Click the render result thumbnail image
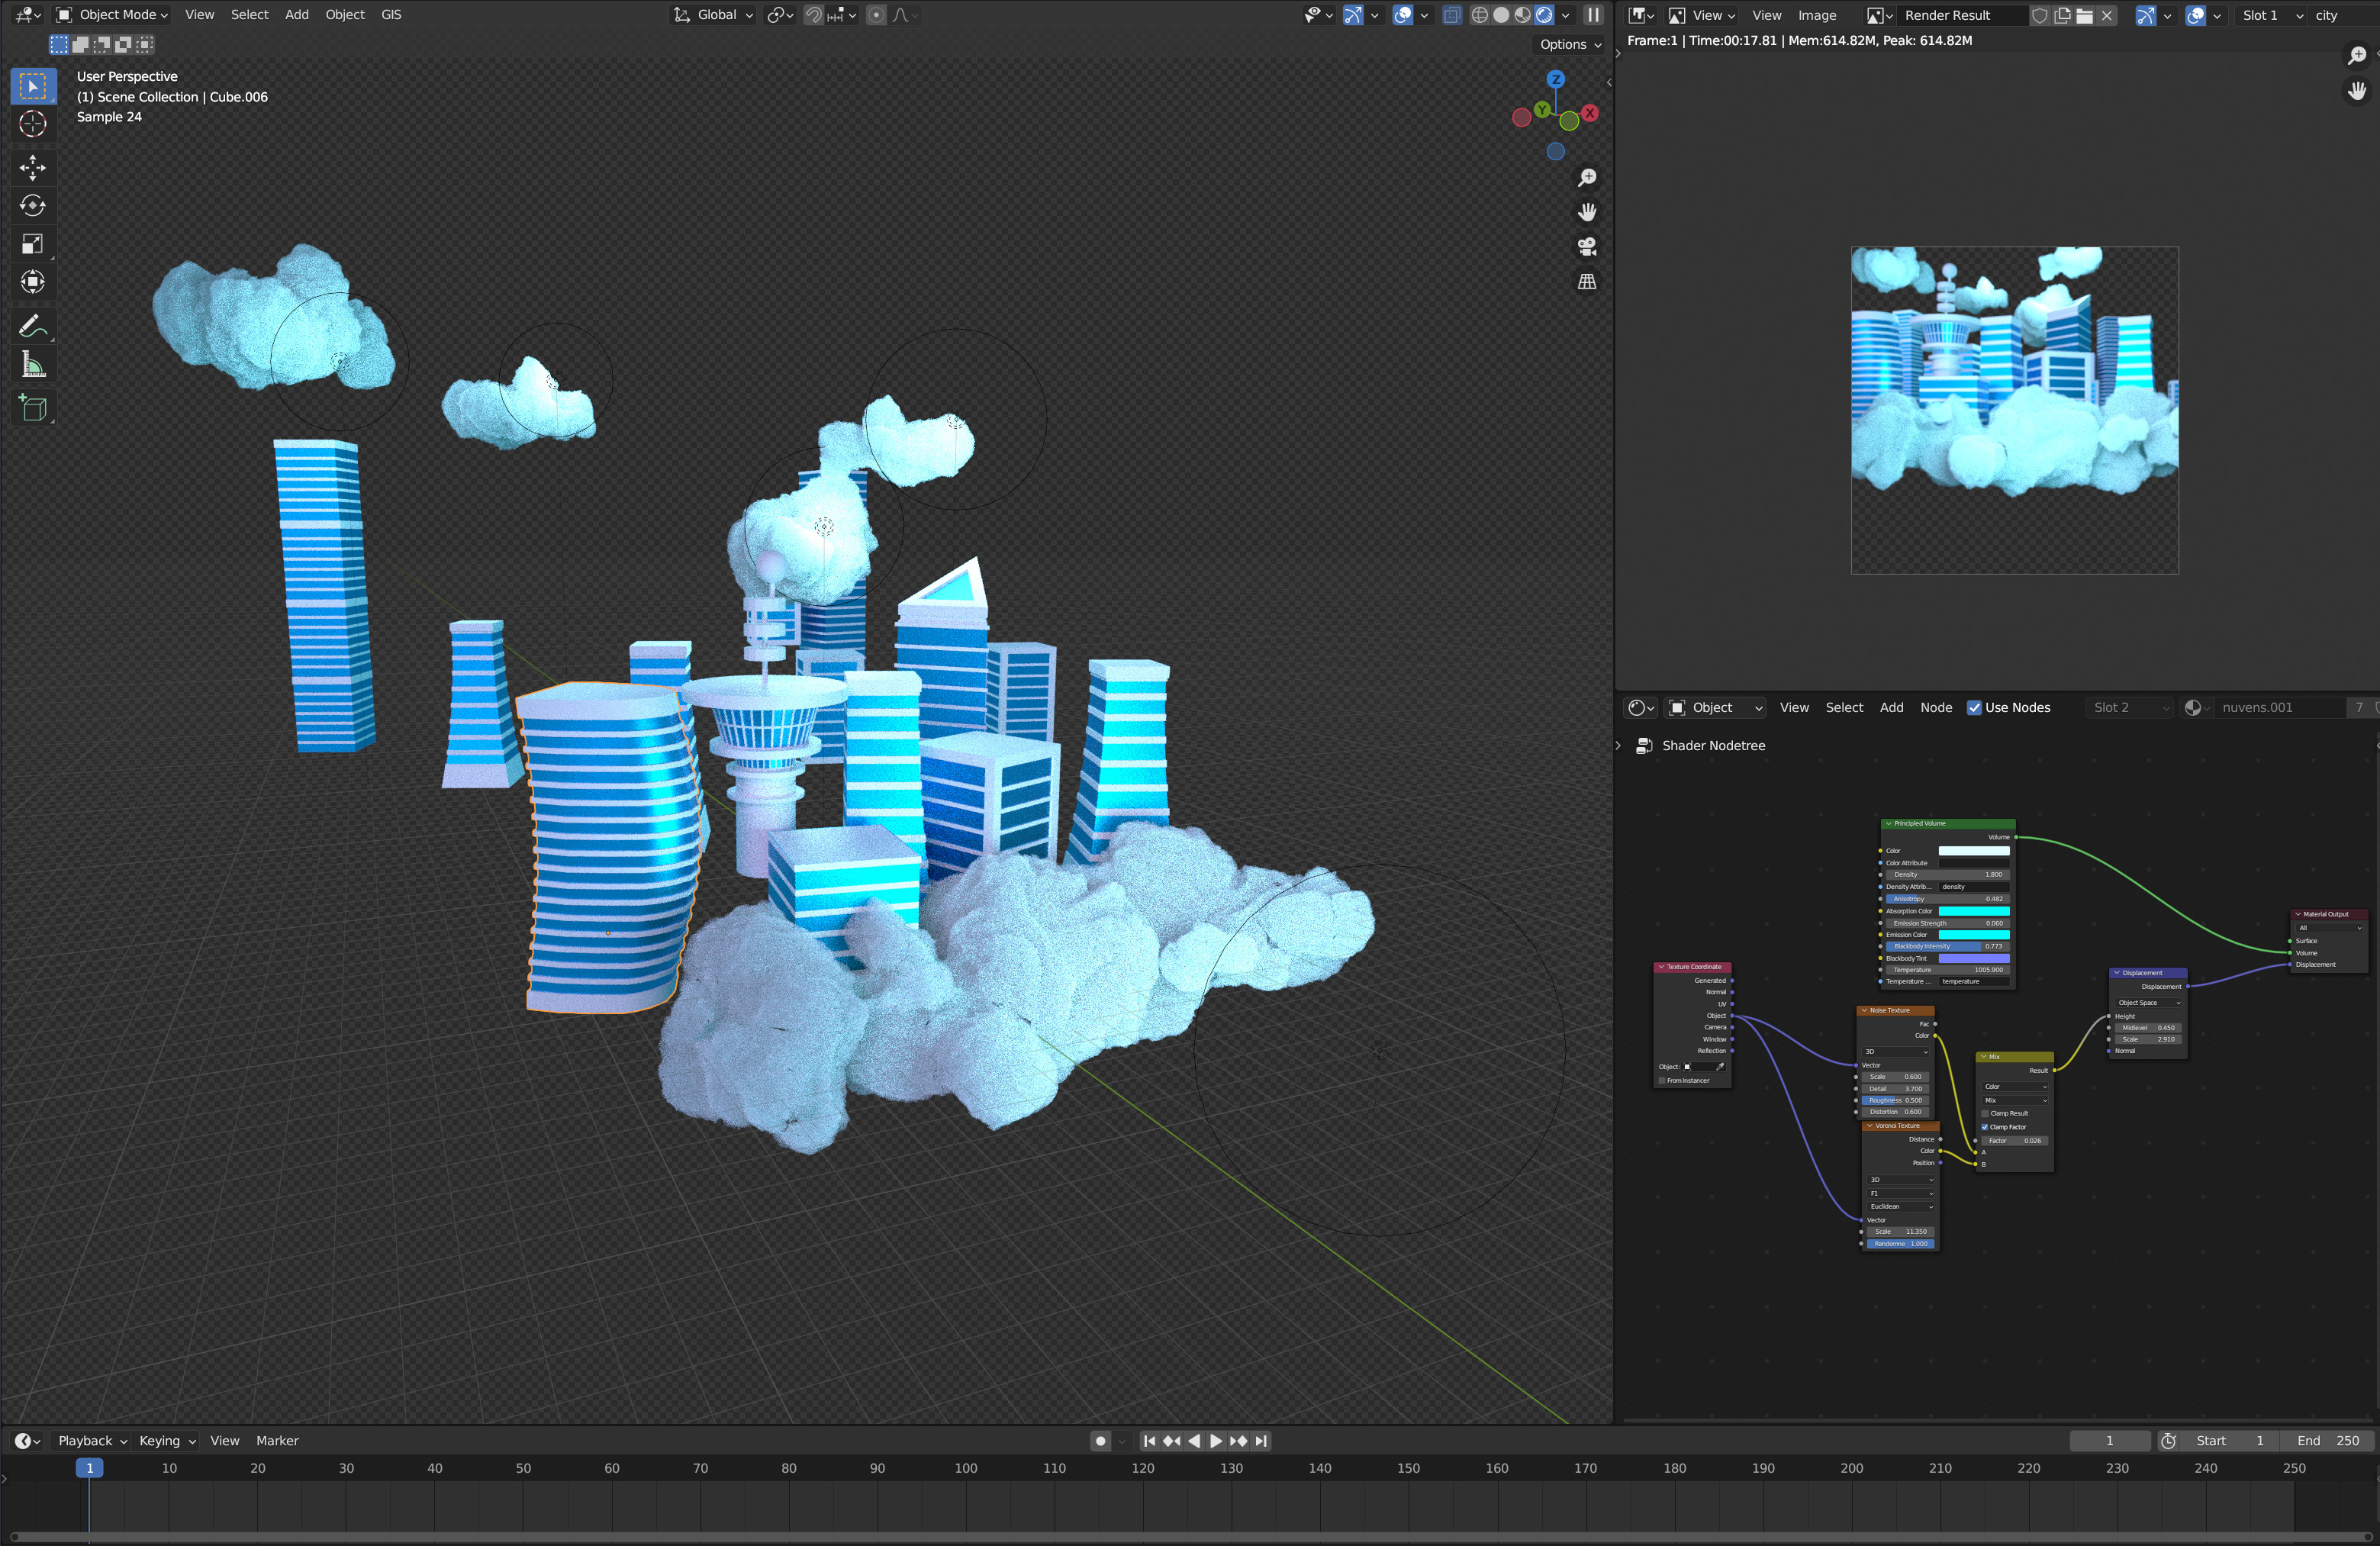 point(2014,411)
